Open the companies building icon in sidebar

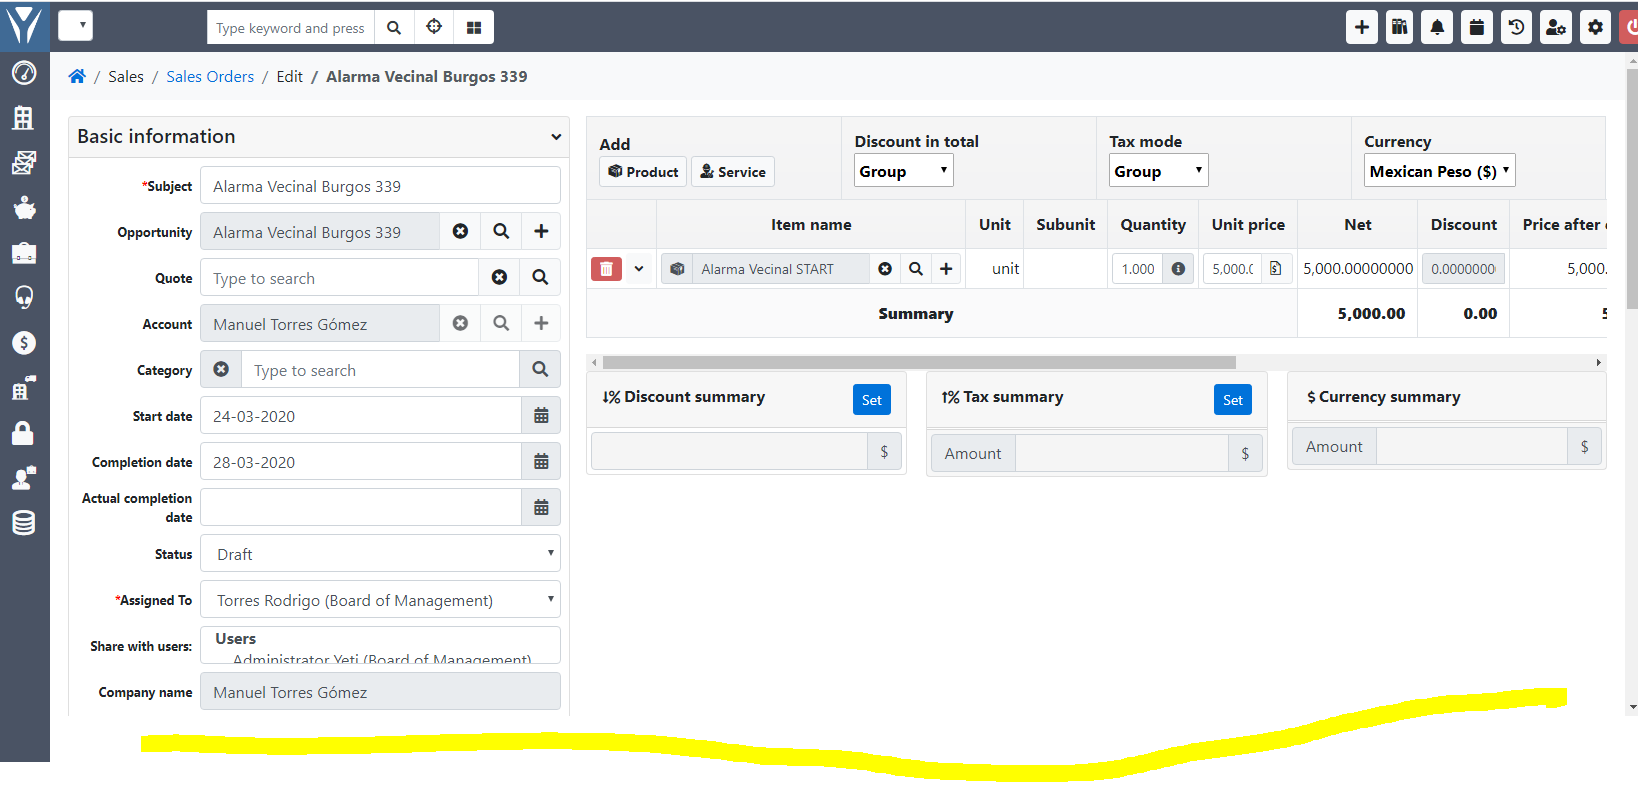pos(24,117)
